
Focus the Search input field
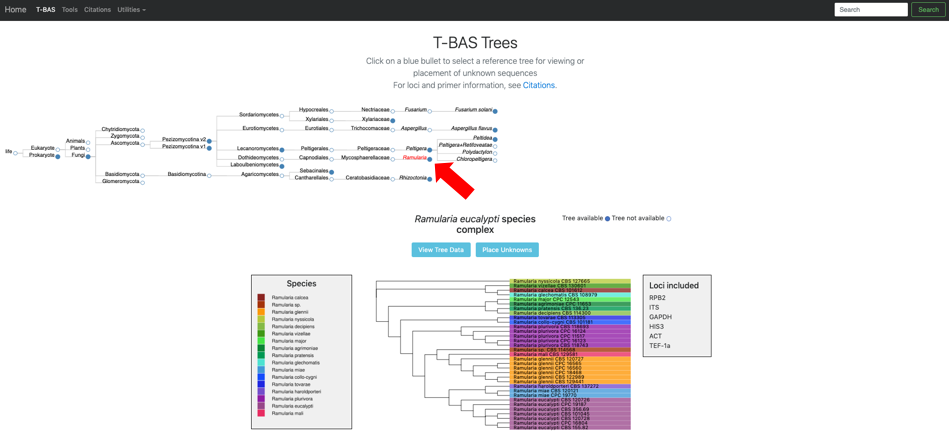point(871,10)
